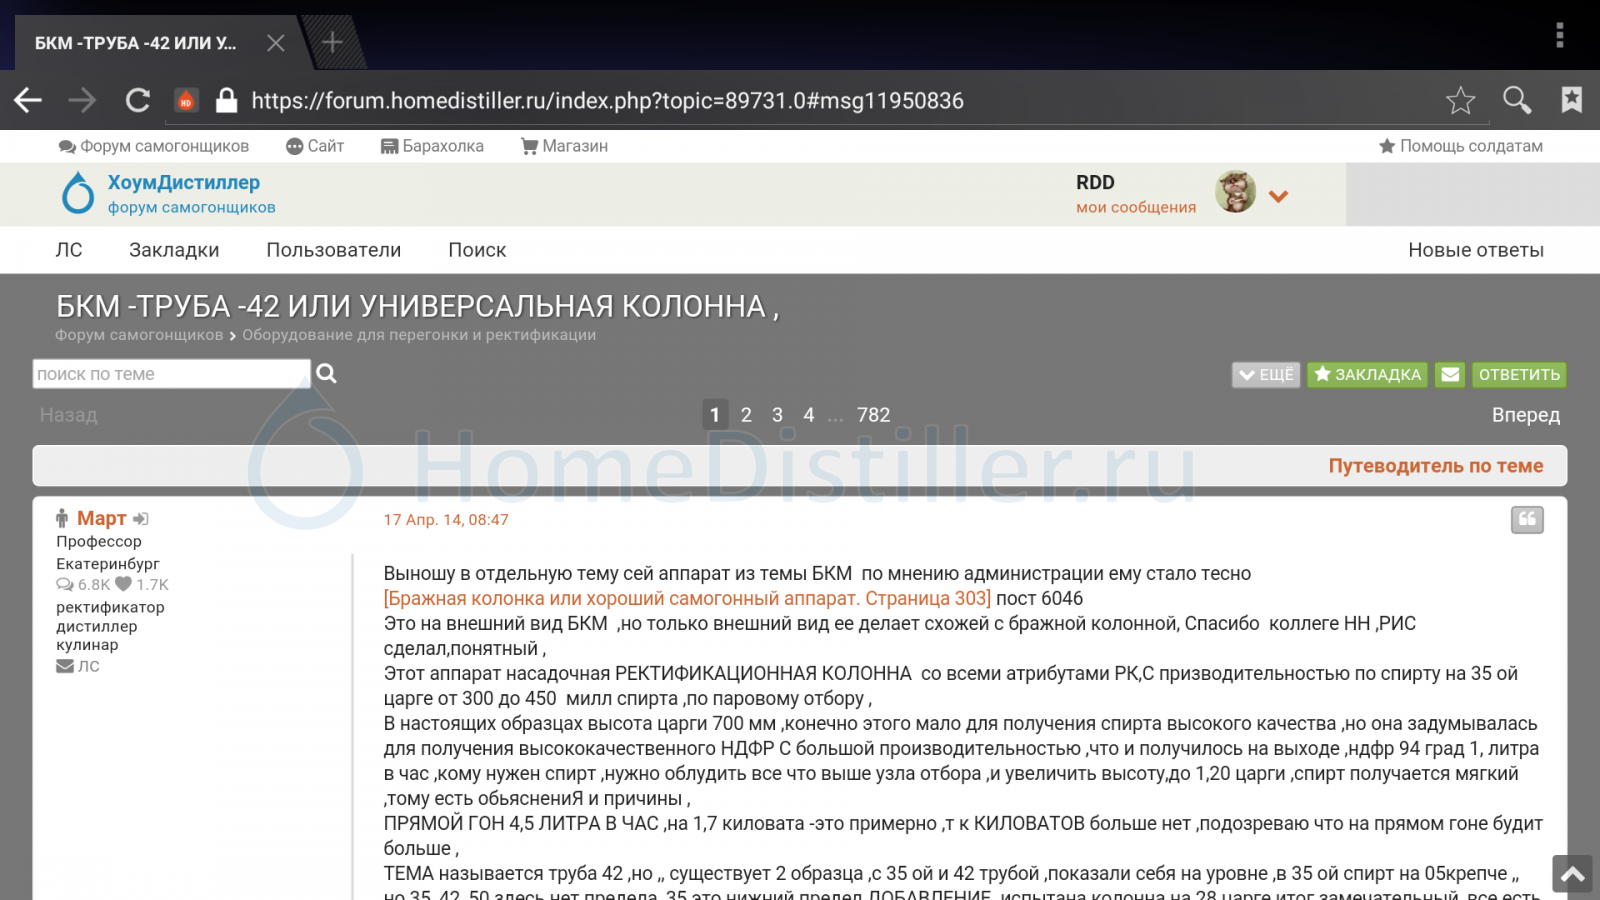1600x900 pixels.
Task: Click the browser reload icon
Action: 138,100
